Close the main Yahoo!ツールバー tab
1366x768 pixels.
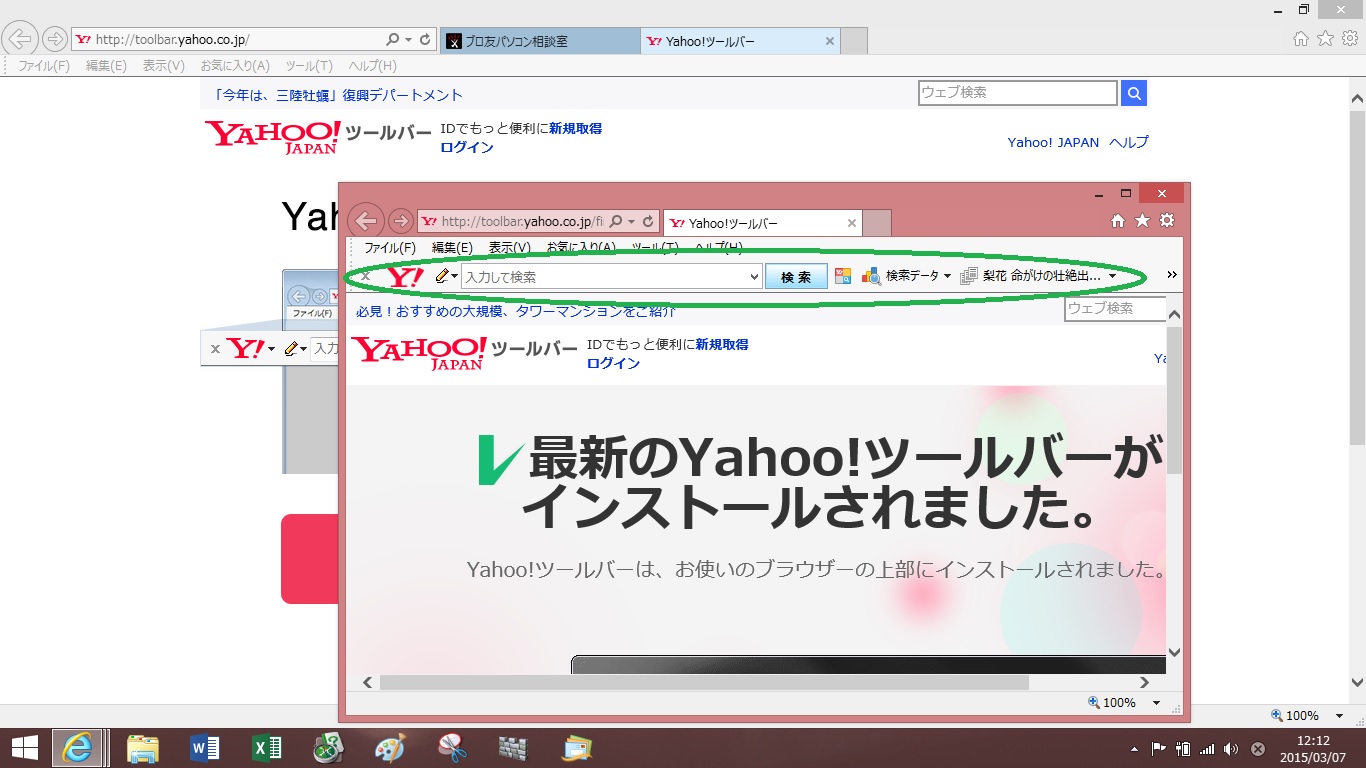830,41
